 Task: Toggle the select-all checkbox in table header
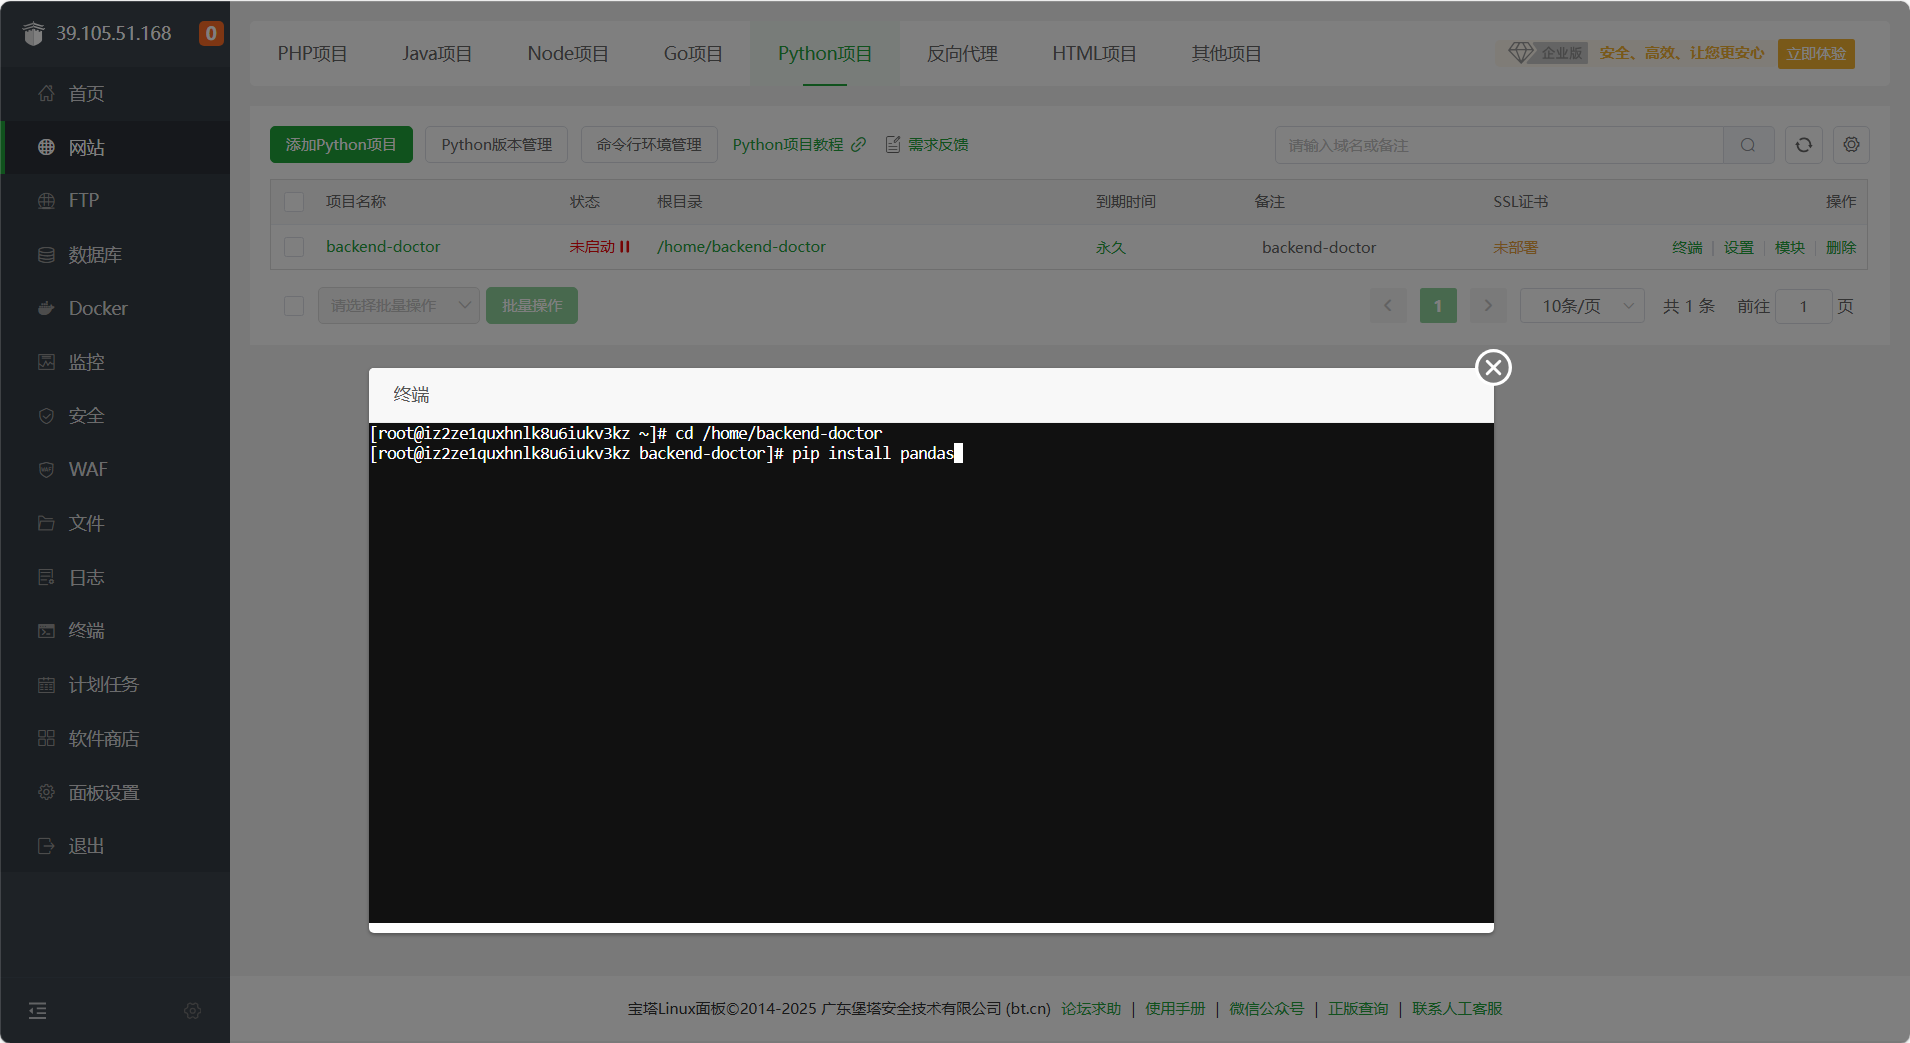(294, 202)
